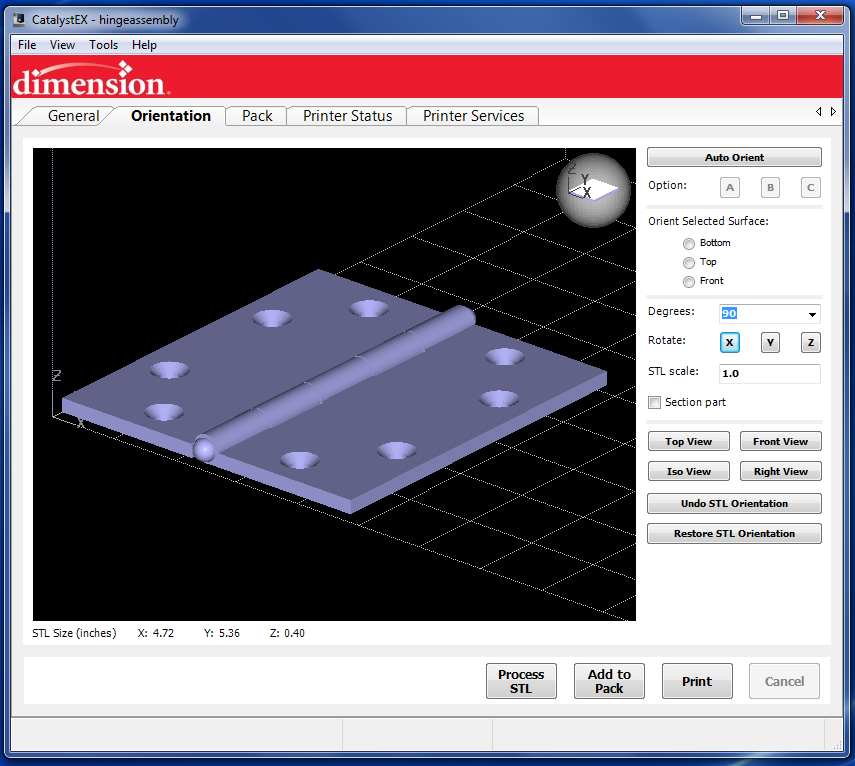Click the 'STL Size (inches)' label
The height and width of the screenshot is (766, 855).
pos(74,633)
